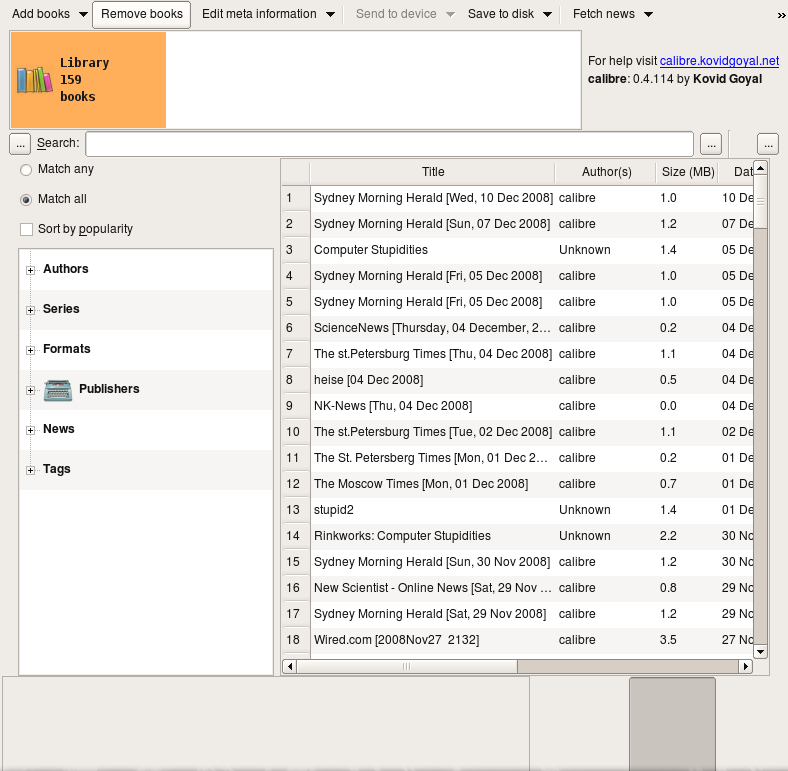This screenshot has width=788, height=771.
Task: Focus the Search input field
Action: (x=389, y=144)
